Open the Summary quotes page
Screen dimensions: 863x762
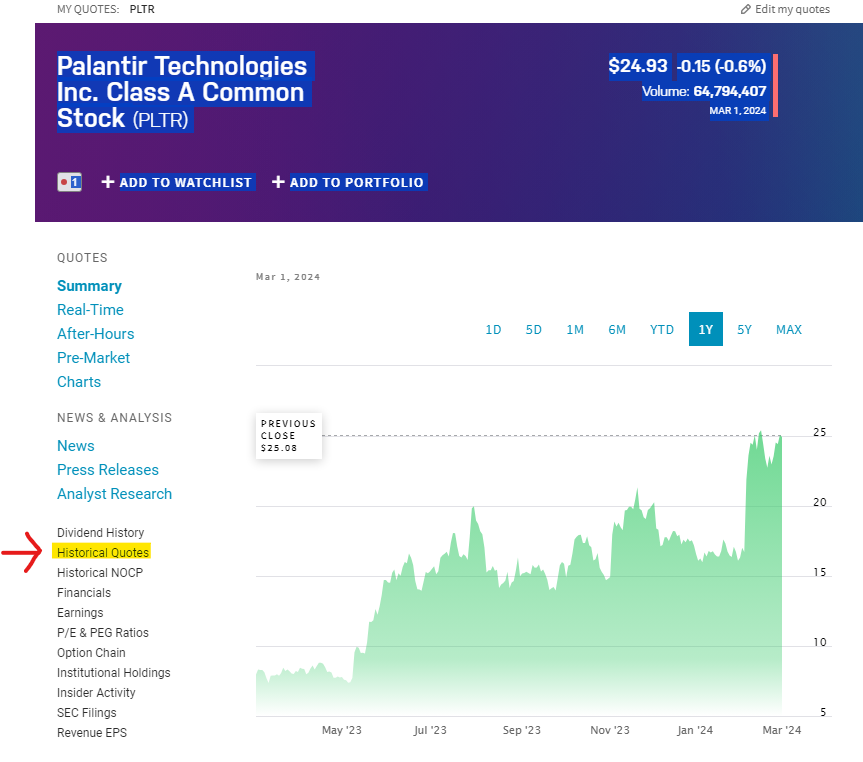[89, 286]
